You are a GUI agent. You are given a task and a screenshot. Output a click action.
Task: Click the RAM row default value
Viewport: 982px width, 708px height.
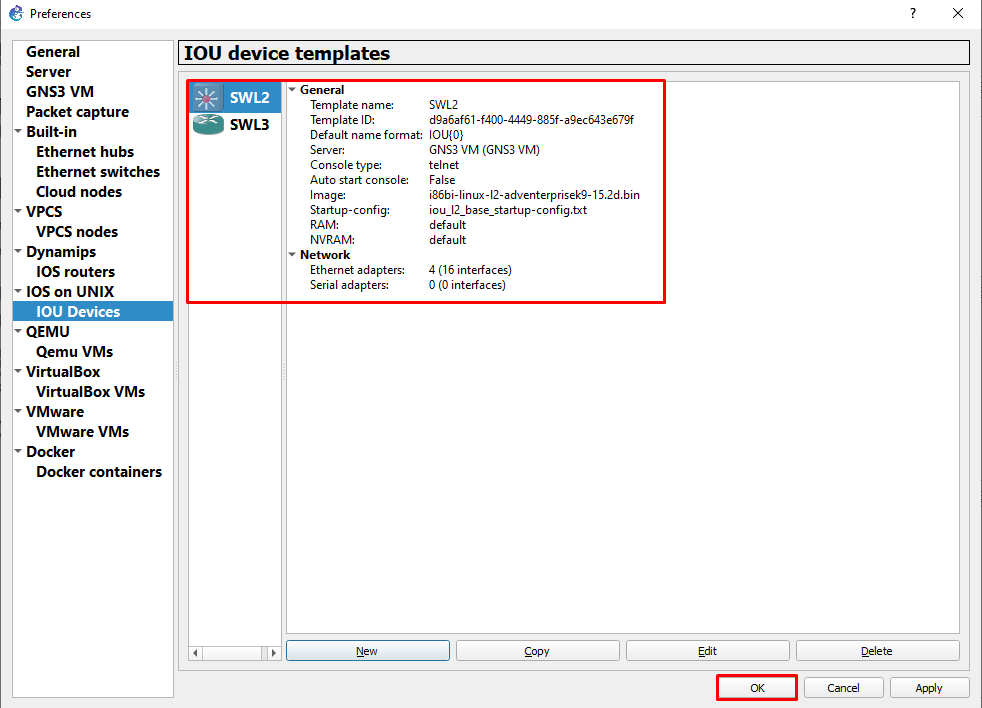447,225
